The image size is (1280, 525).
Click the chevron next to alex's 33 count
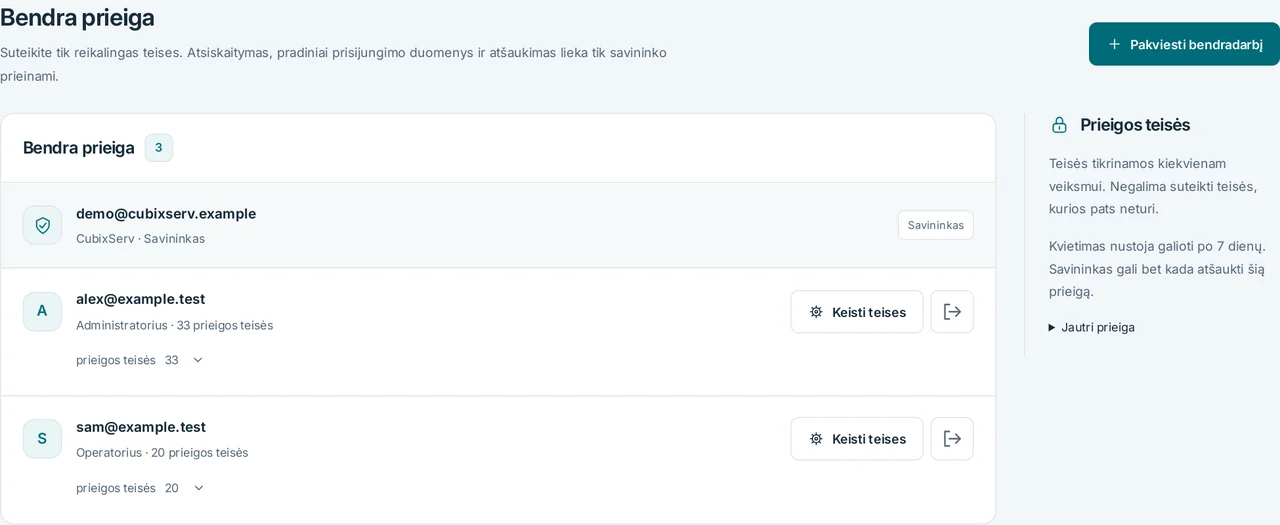click(197, 360)
